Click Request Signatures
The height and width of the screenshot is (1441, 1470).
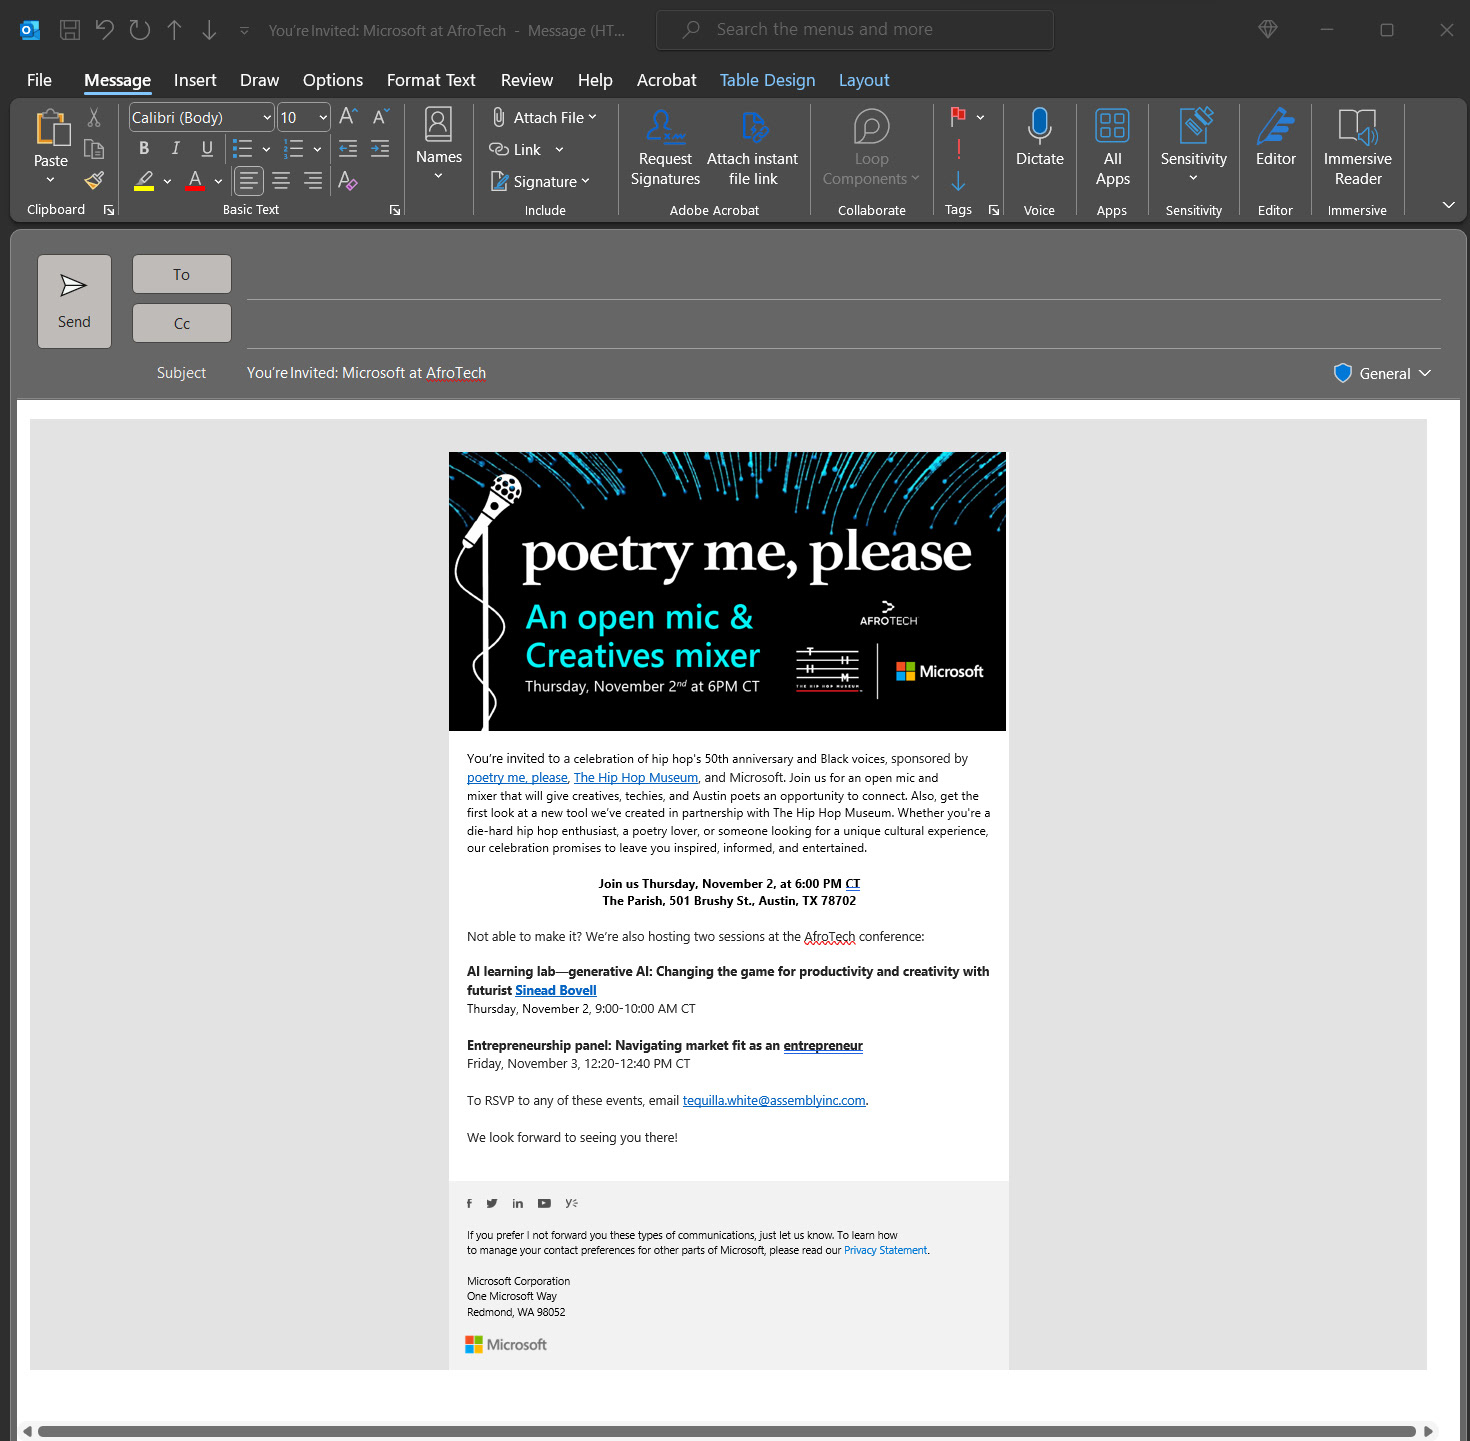tap(665, 148)
